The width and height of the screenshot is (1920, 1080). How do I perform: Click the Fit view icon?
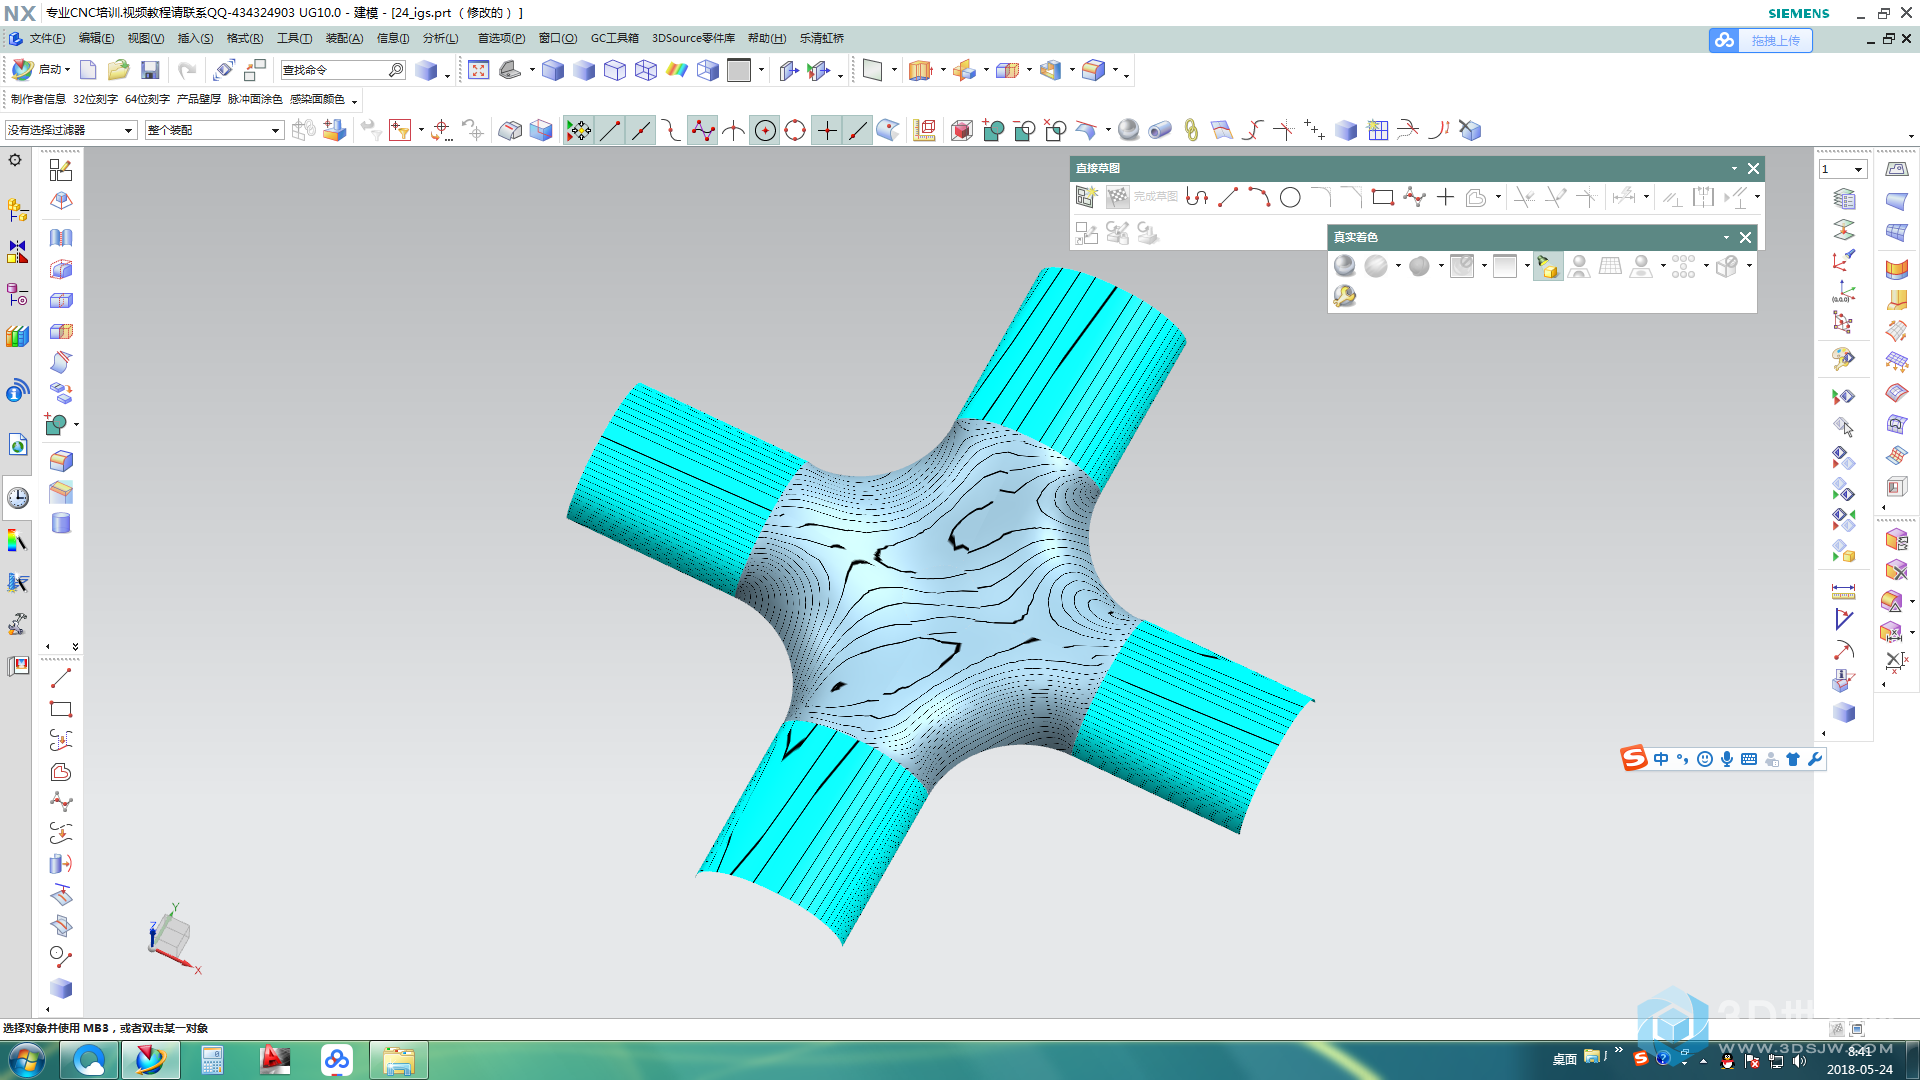(x=479, y=70)
